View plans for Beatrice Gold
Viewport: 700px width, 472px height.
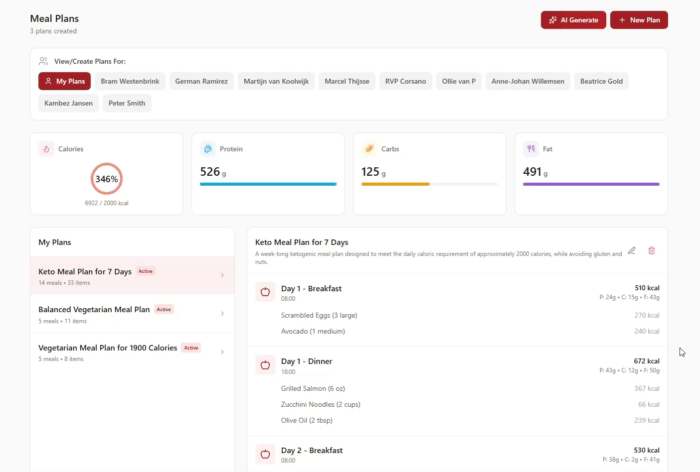tap(601, 81)
